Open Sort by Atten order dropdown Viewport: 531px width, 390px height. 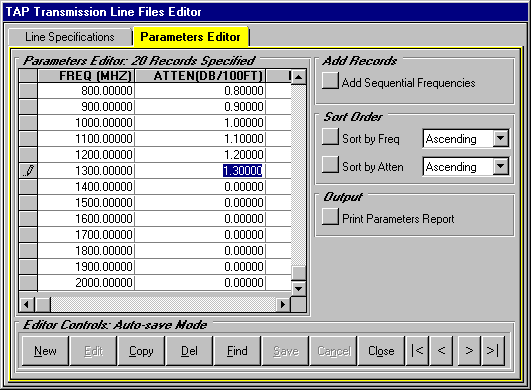coord(501,166)
